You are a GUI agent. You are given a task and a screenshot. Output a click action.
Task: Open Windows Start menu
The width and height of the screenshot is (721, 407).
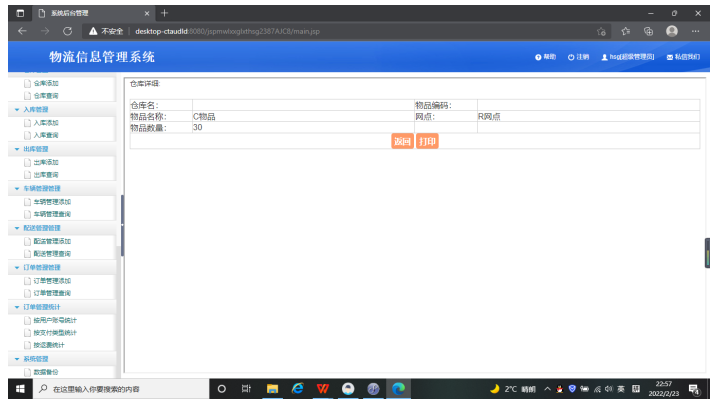20,389
